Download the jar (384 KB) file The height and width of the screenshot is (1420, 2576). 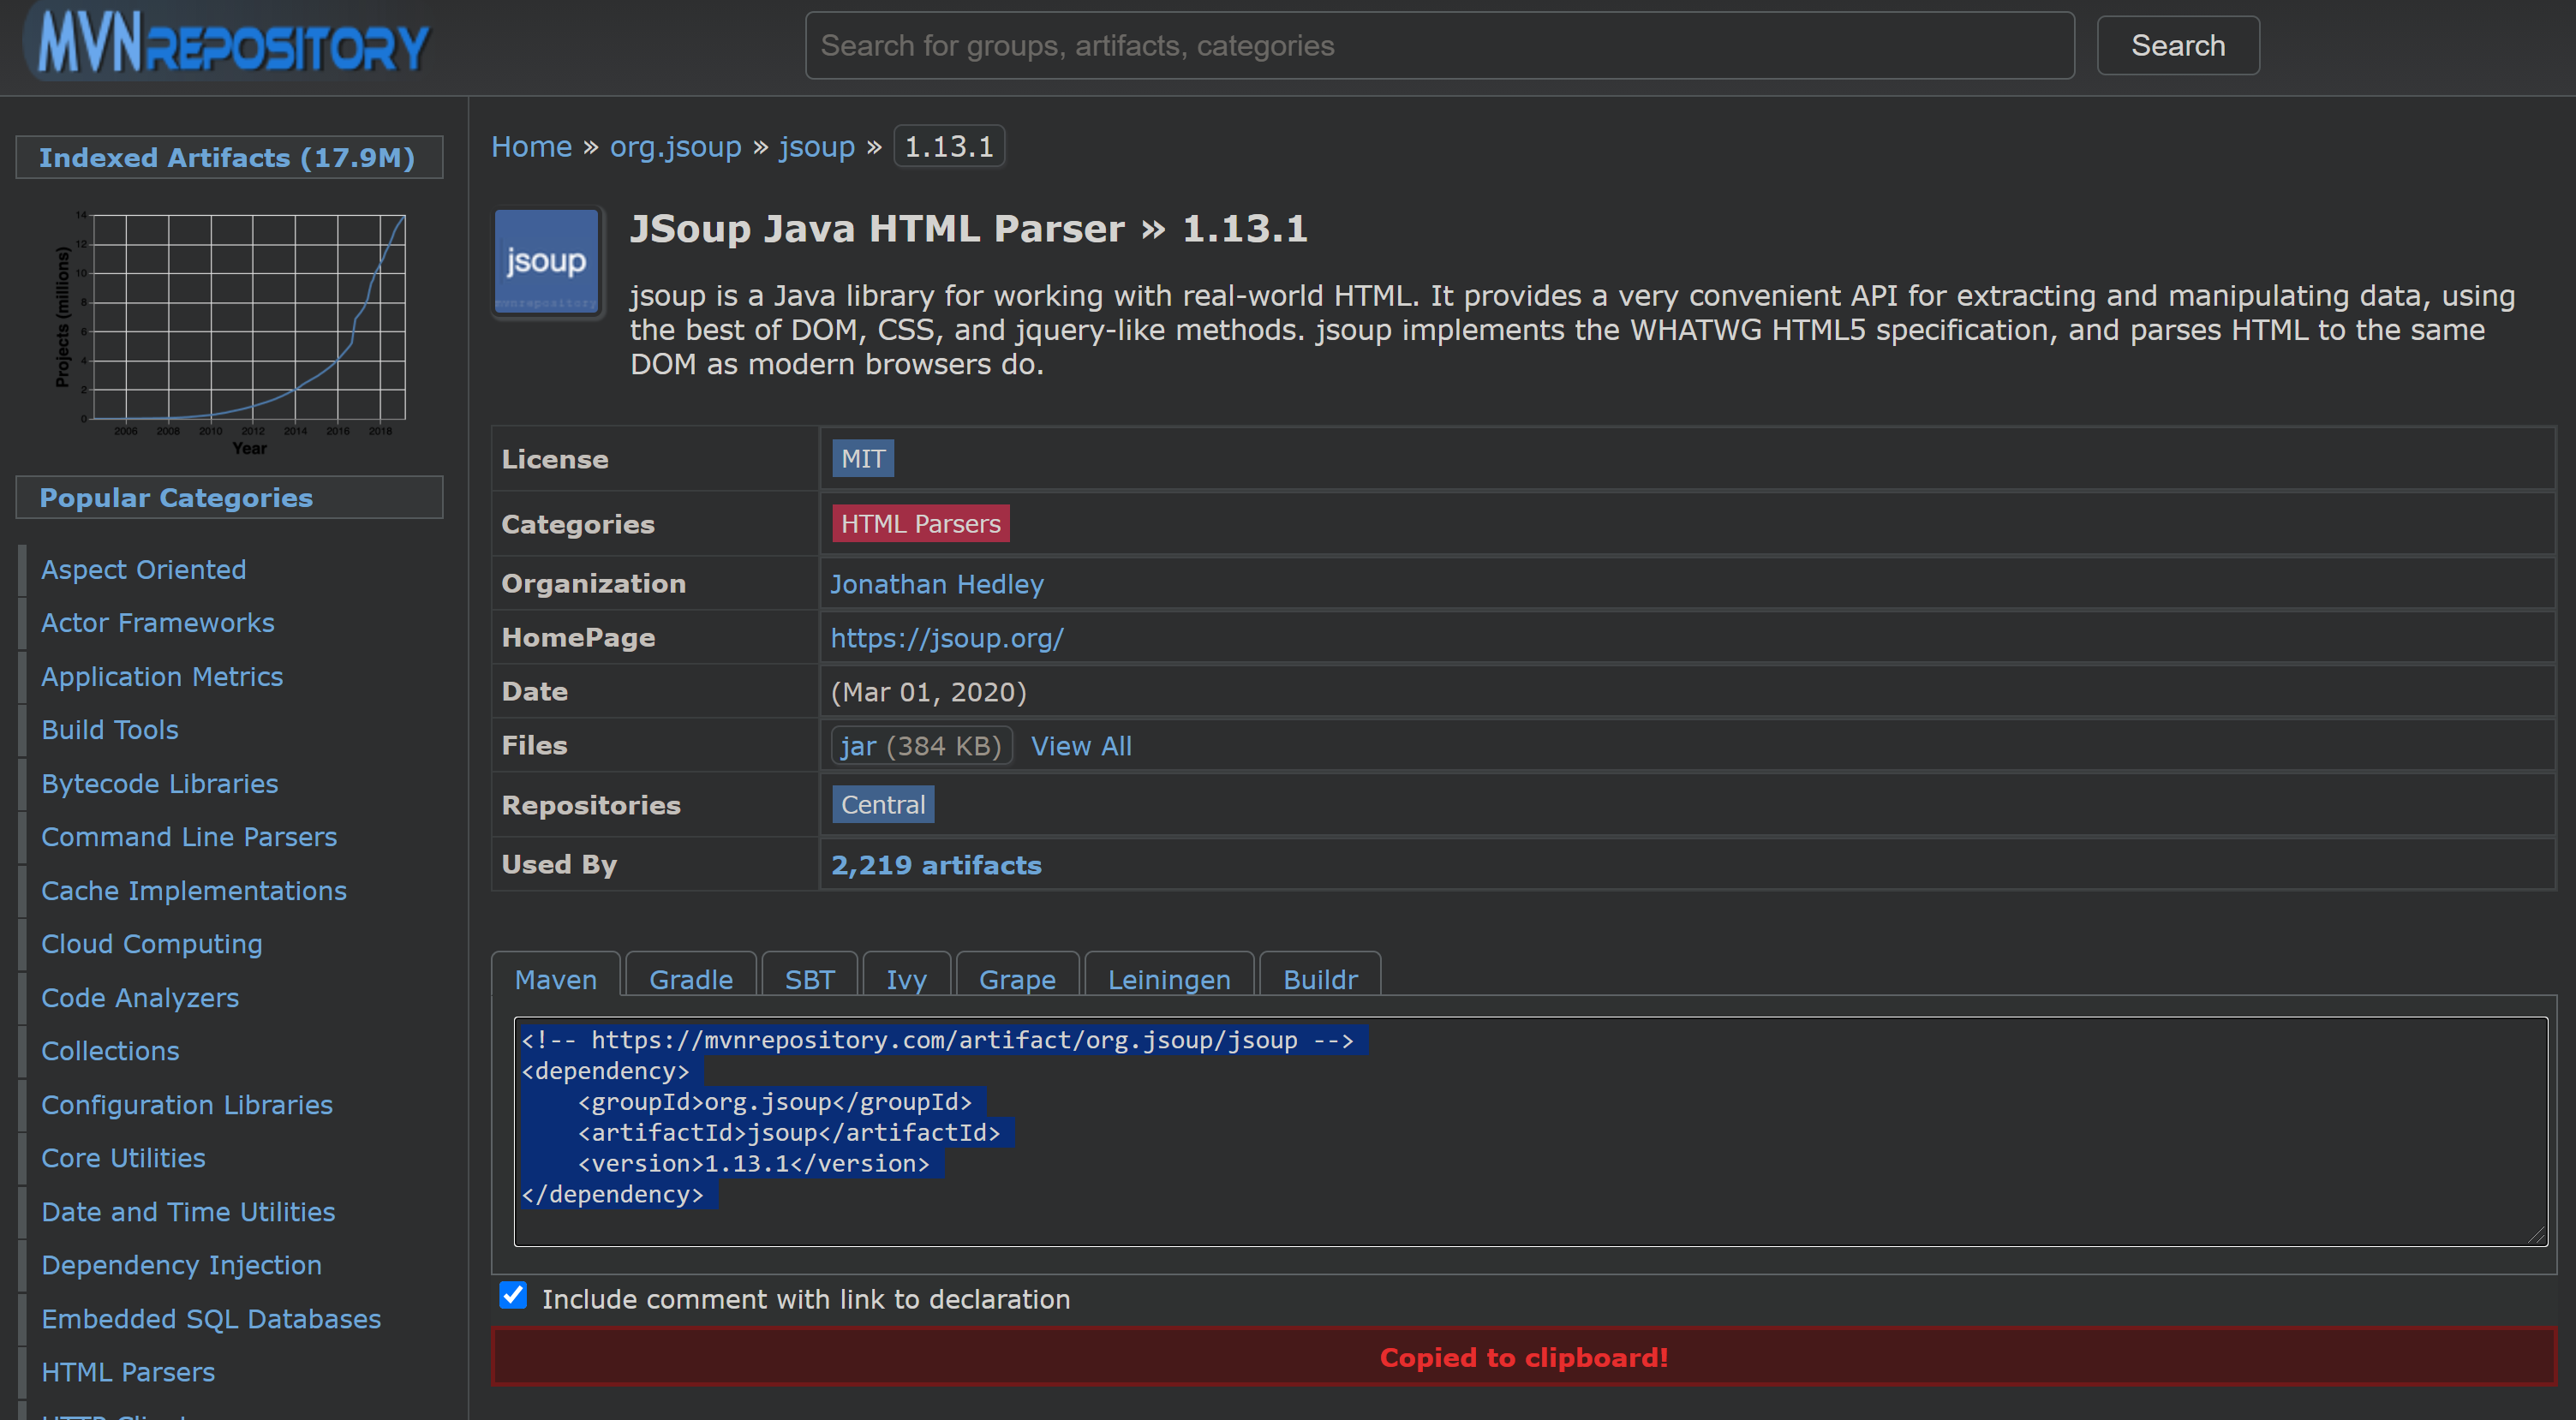(x=920, y=746)
